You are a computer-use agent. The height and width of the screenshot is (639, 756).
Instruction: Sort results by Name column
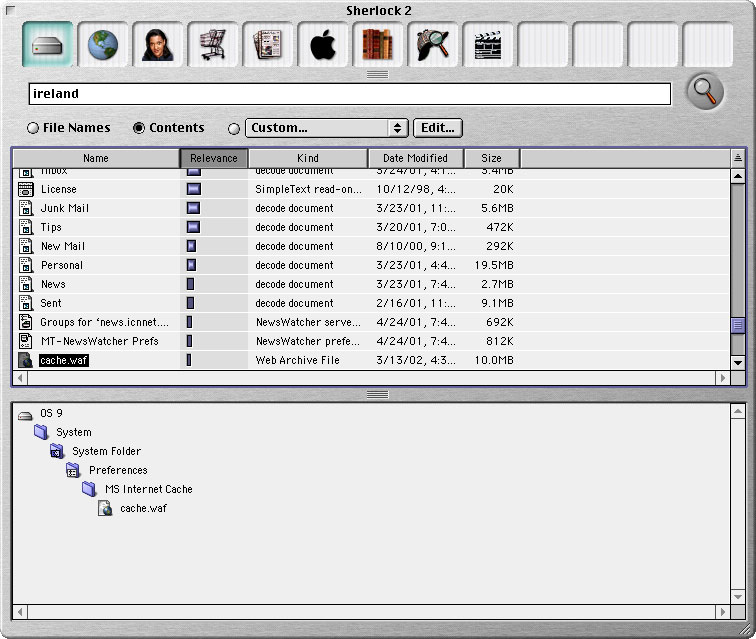(x=96, y=158)
